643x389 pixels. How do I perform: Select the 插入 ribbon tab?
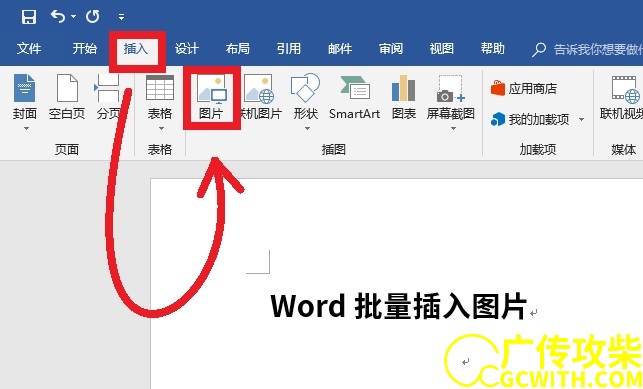coord(136,48)
